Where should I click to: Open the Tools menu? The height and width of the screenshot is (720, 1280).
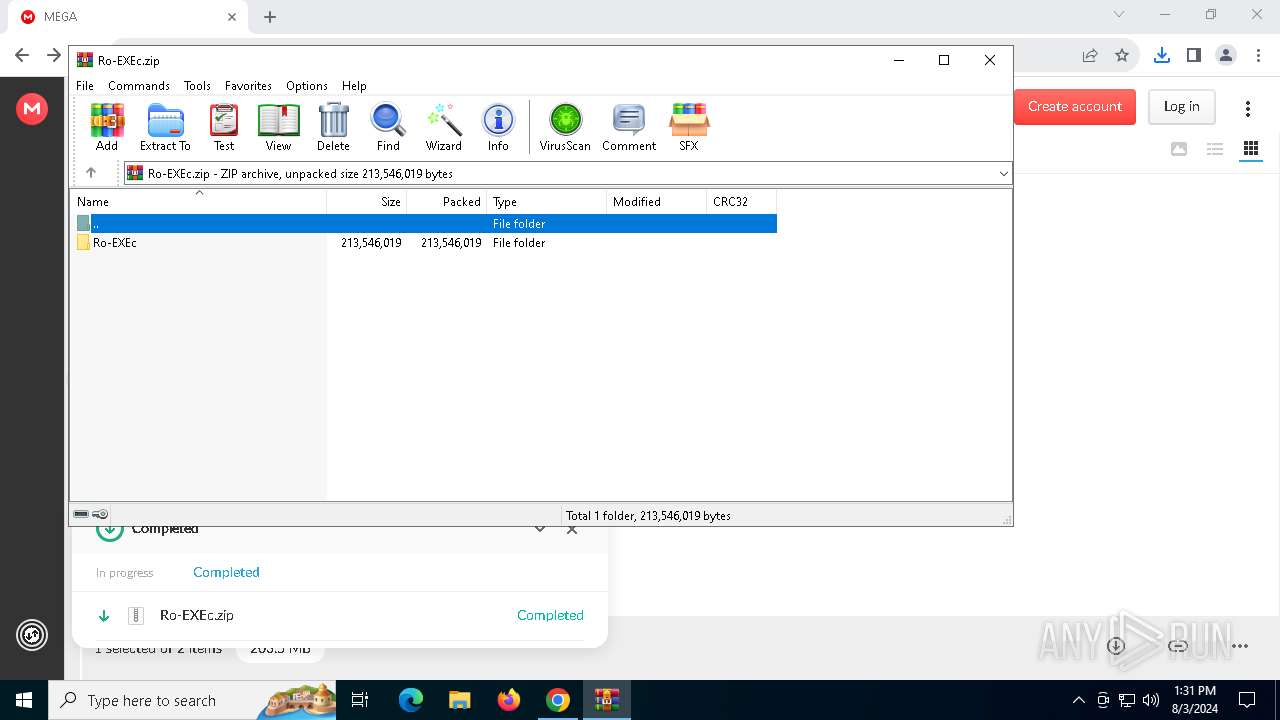click(x=197, y=86)
